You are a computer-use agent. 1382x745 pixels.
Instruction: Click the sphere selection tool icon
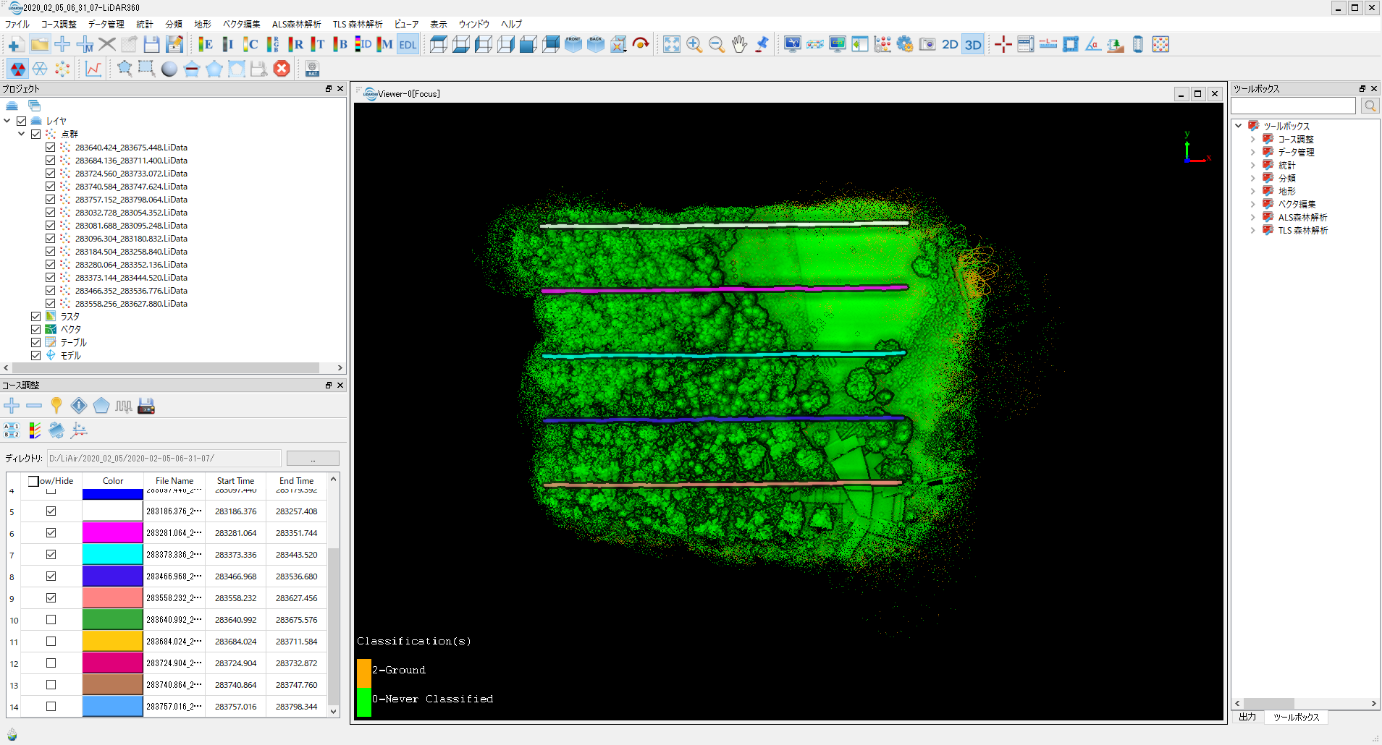coord(169,68)
